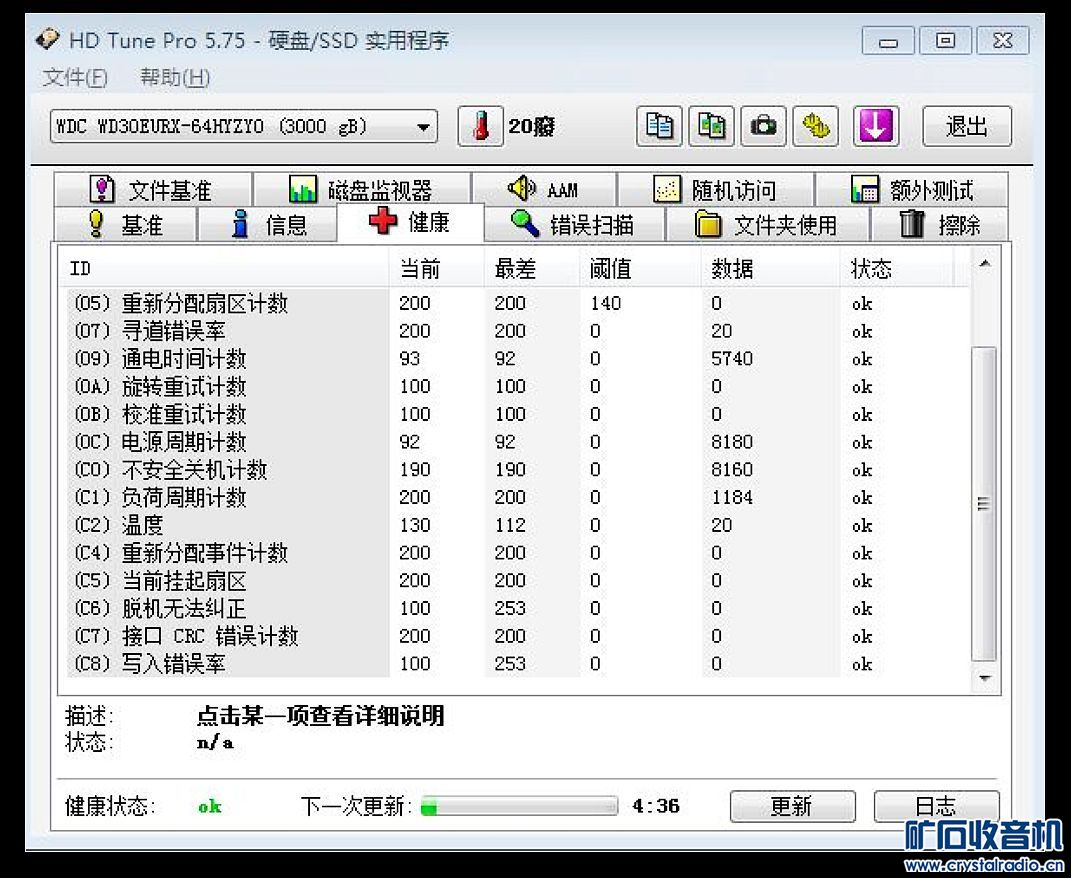The width and height of the screenshot is (1071, 878).
Task: Open the options tools icon
Action: click(815, 126)
